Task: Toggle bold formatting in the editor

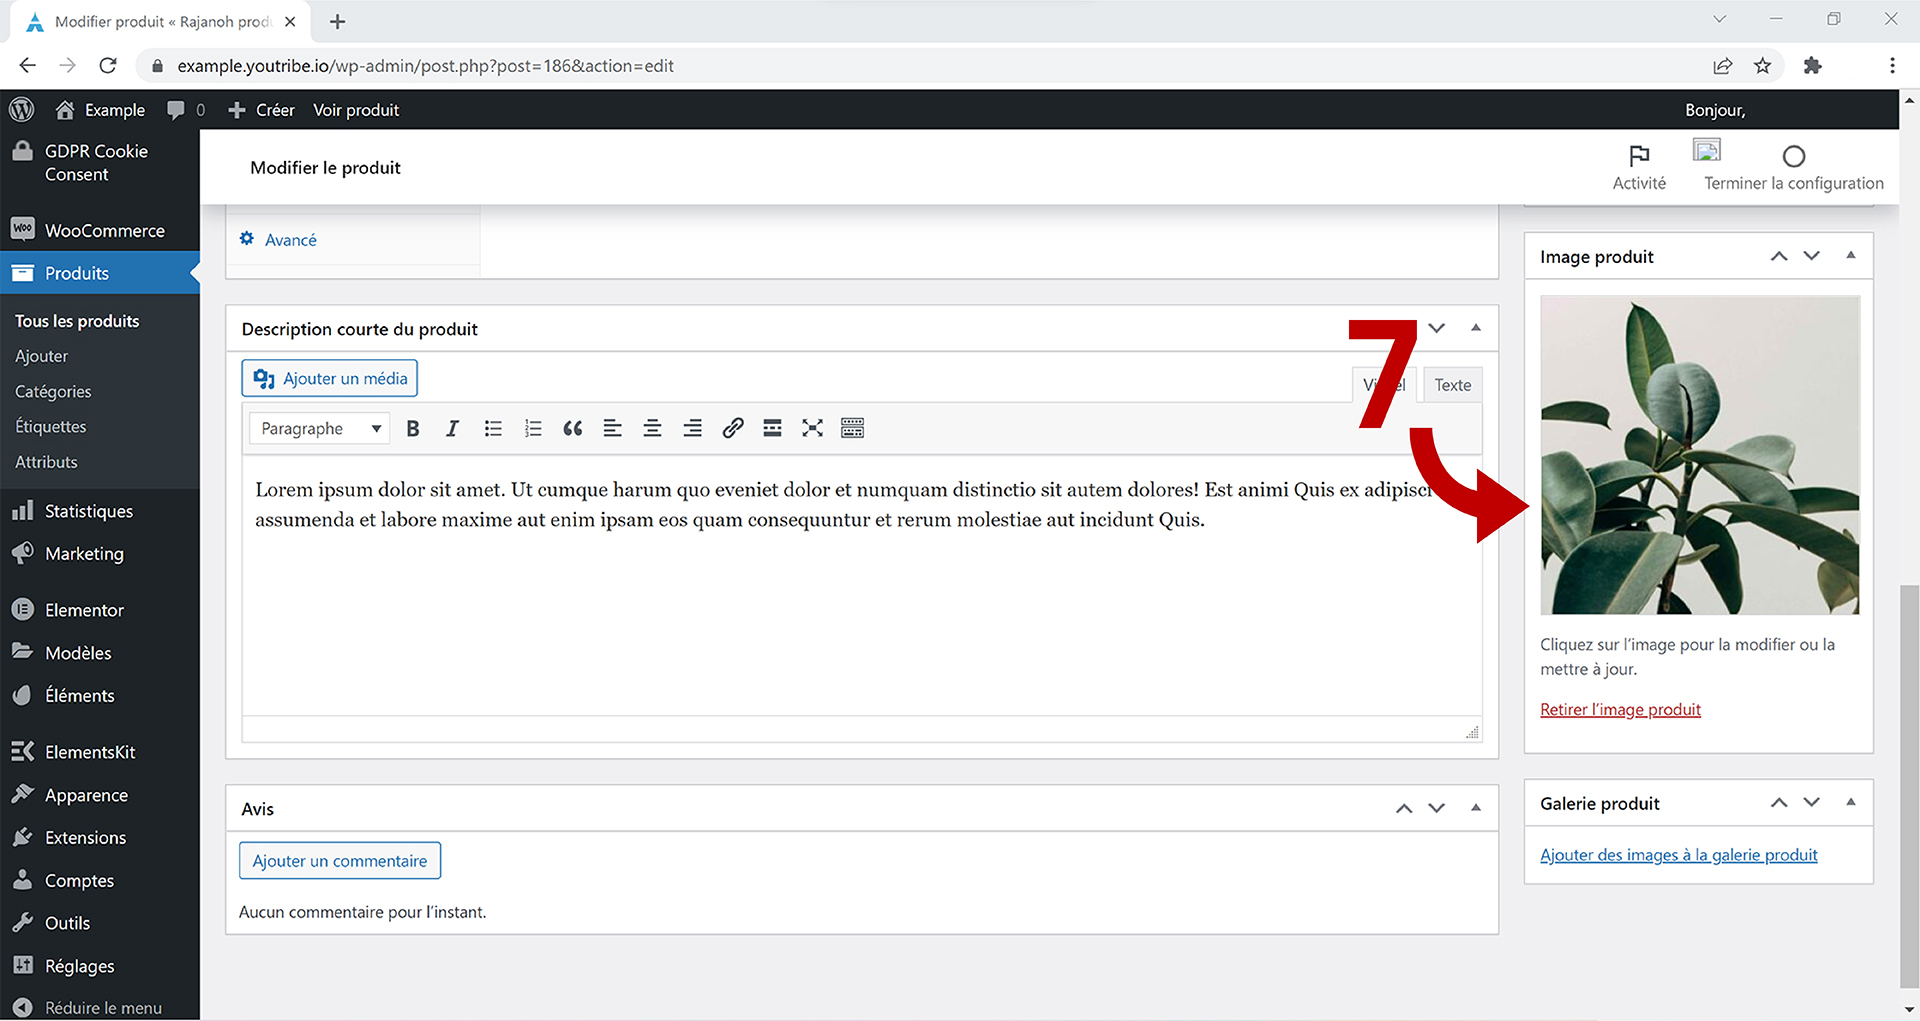Action: tap(412, 428)
